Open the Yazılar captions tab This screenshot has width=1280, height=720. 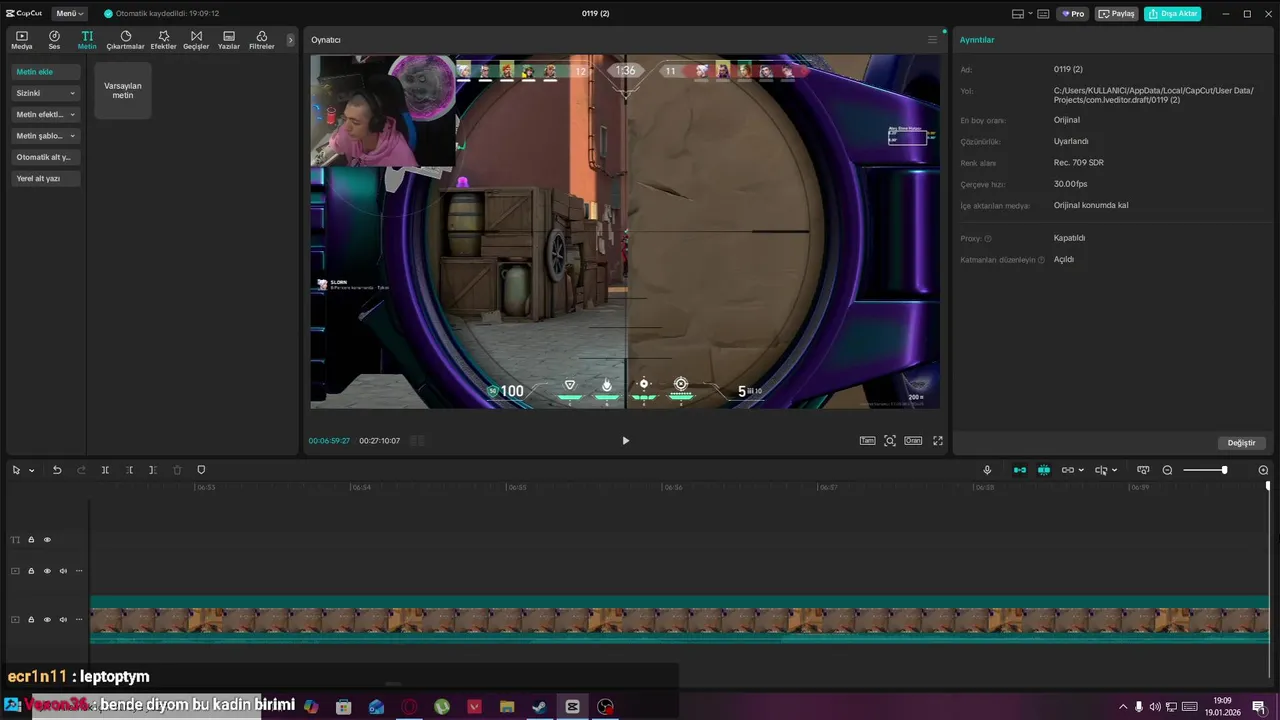click(x=229, y=40)
